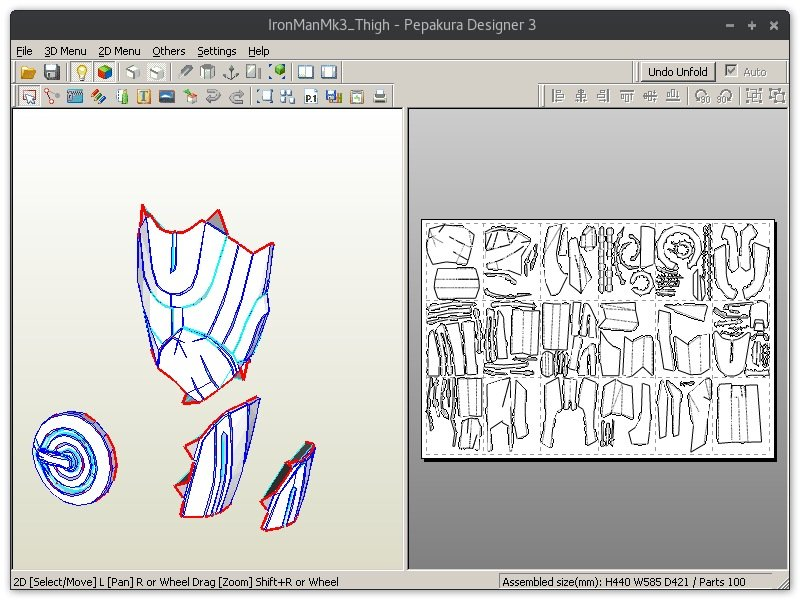
Task: Open the 3D Menu
Action: pyautogui.click(x=65, y=51)
